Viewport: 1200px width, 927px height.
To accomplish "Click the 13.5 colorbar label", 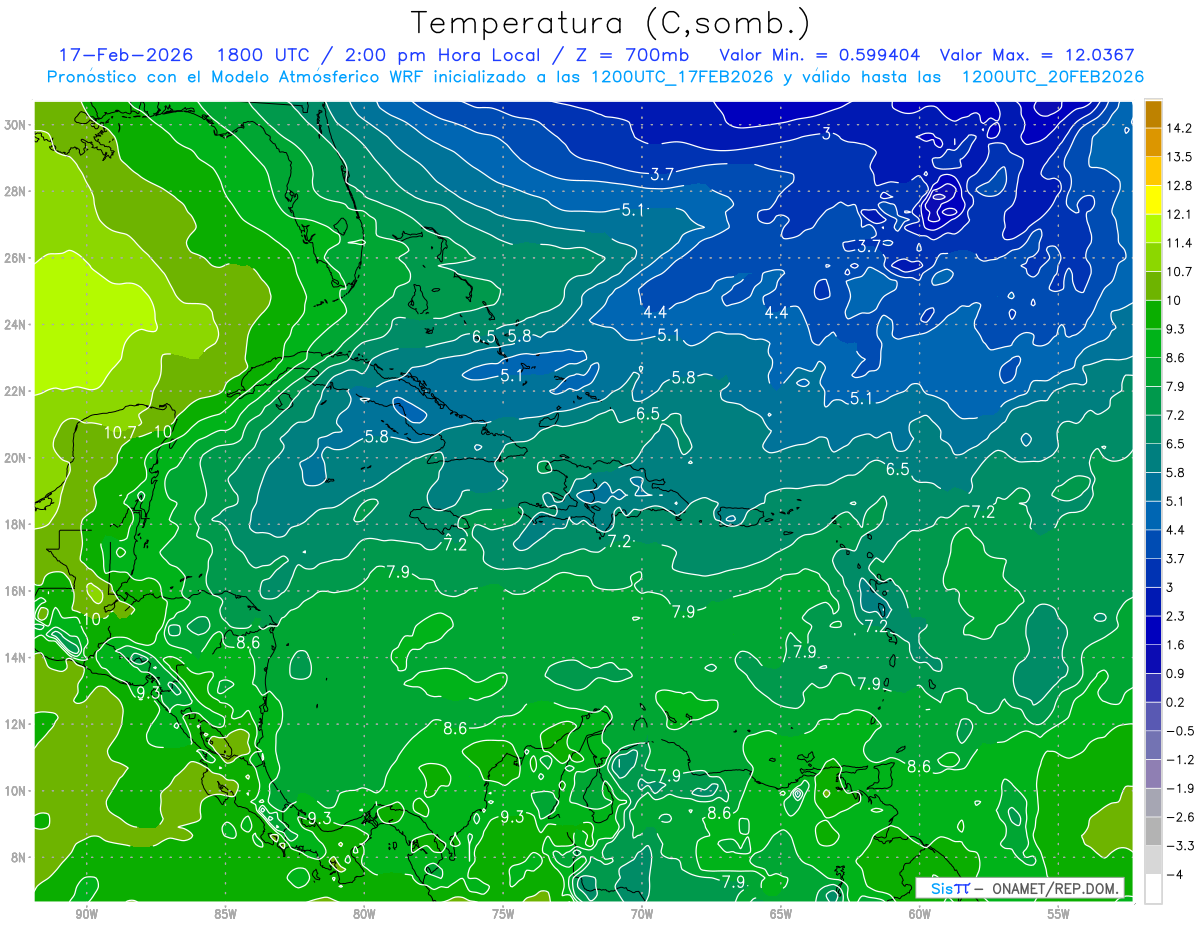I will [x=1180, y=157].
